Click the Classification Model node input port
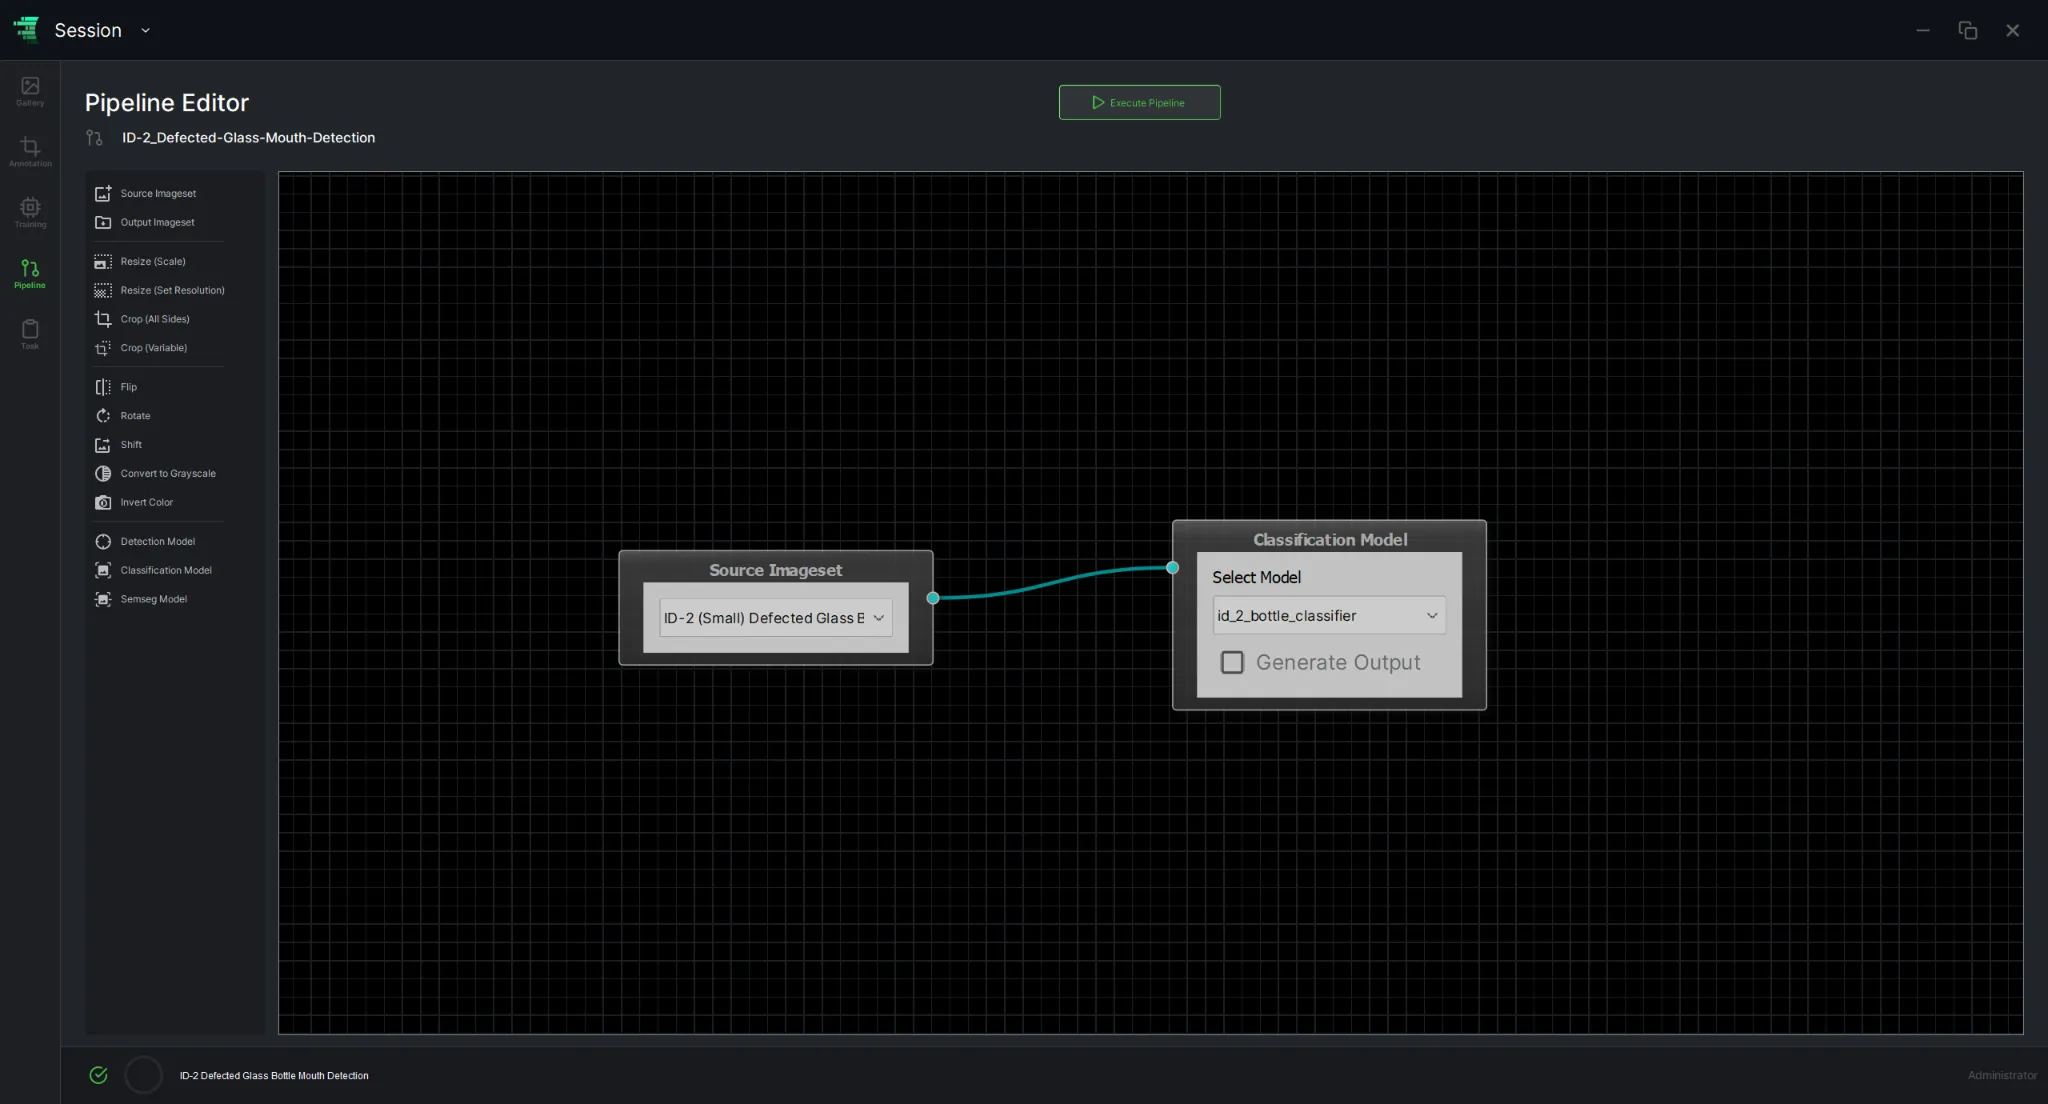Viewport: 2048px width, 1104px height. point(1172,568)
